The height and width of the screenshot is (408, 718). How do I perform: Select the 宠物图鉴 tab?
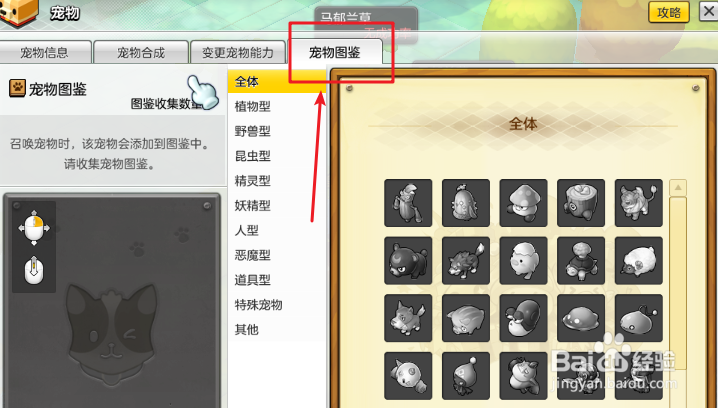[x=335, y=52]
